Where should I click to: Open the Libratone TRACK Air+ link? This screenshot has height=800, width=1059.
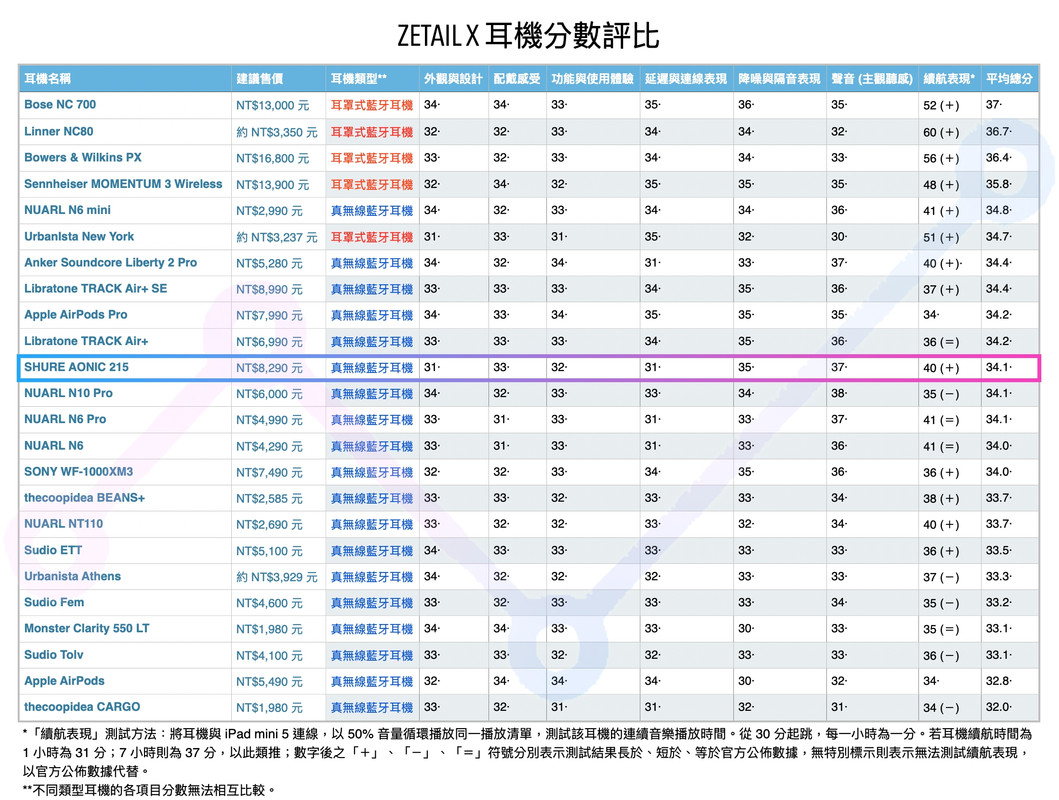tap(86, 341)
